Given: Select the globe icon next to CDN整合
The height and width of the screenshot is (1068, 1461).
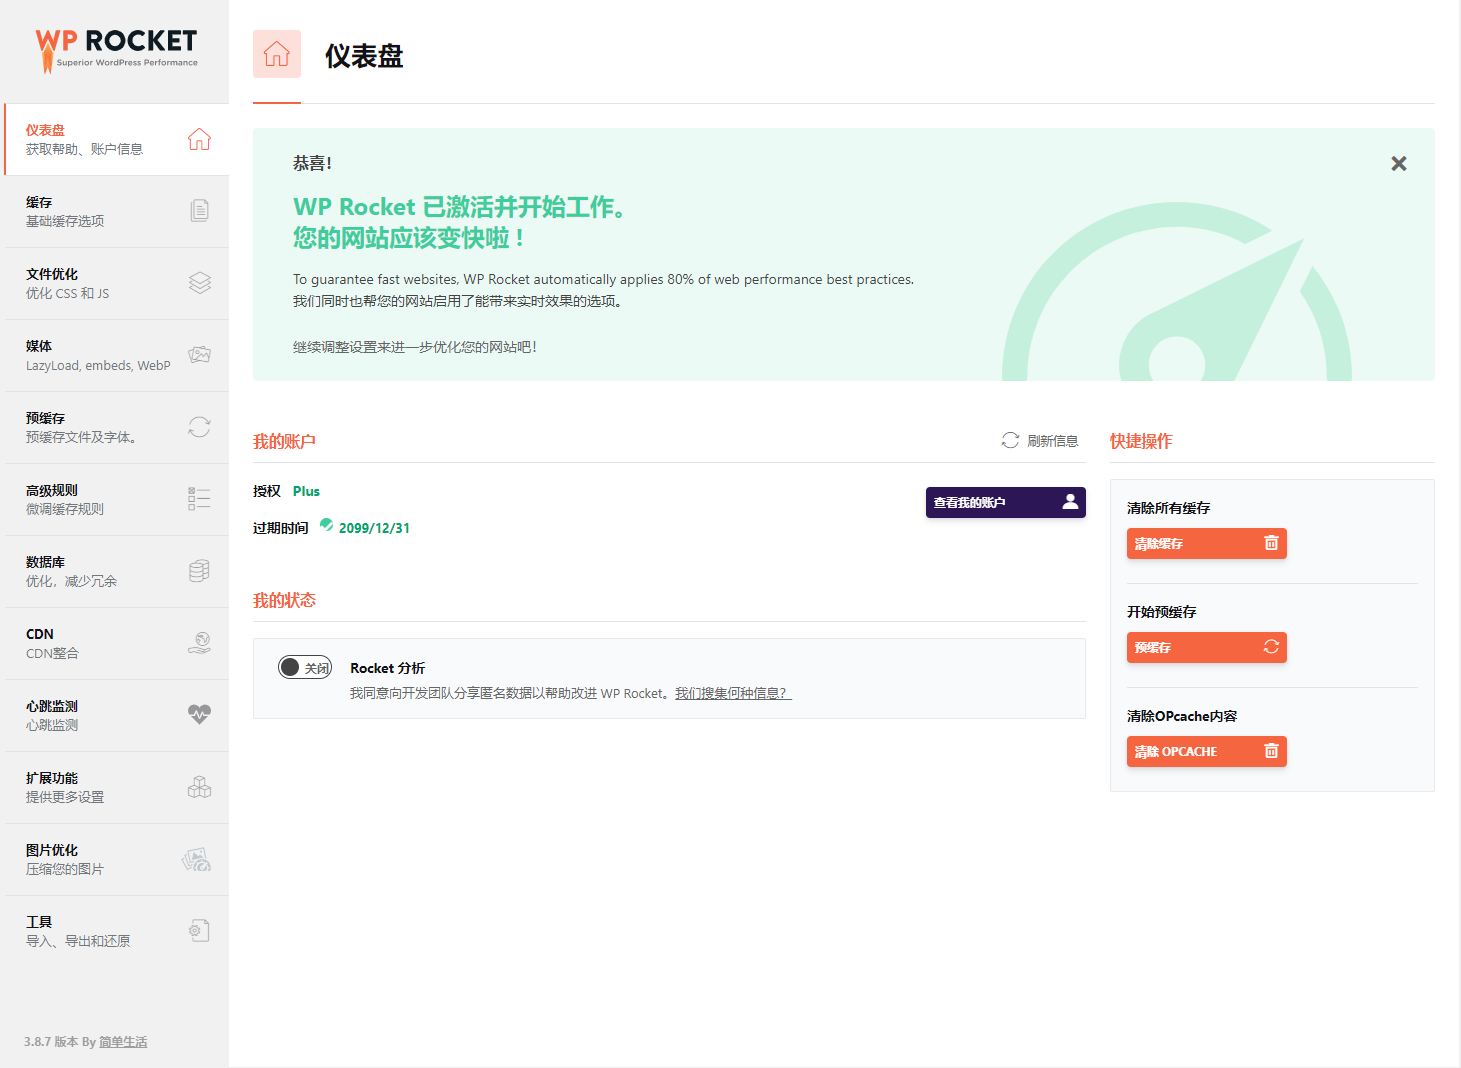Looking at the screenshot, I should 200,642.
